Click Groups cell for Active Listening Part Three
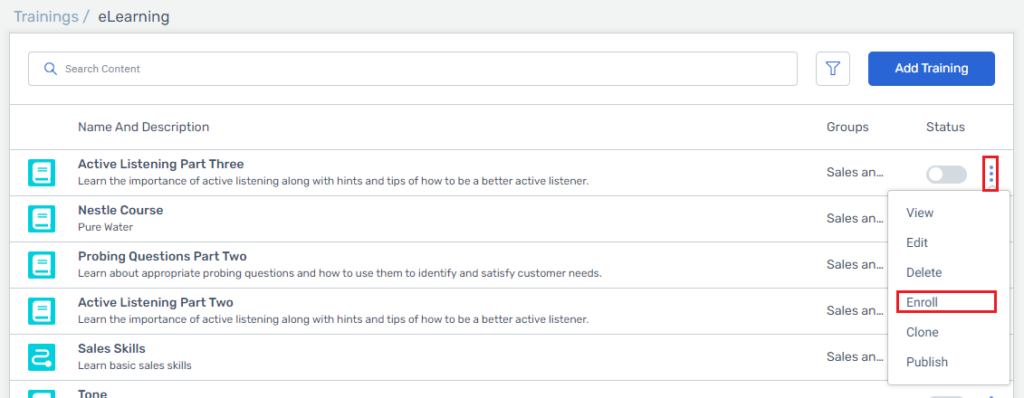This screenshot has width=1024, height=398. pyautogui.click(x=855, y=173)
